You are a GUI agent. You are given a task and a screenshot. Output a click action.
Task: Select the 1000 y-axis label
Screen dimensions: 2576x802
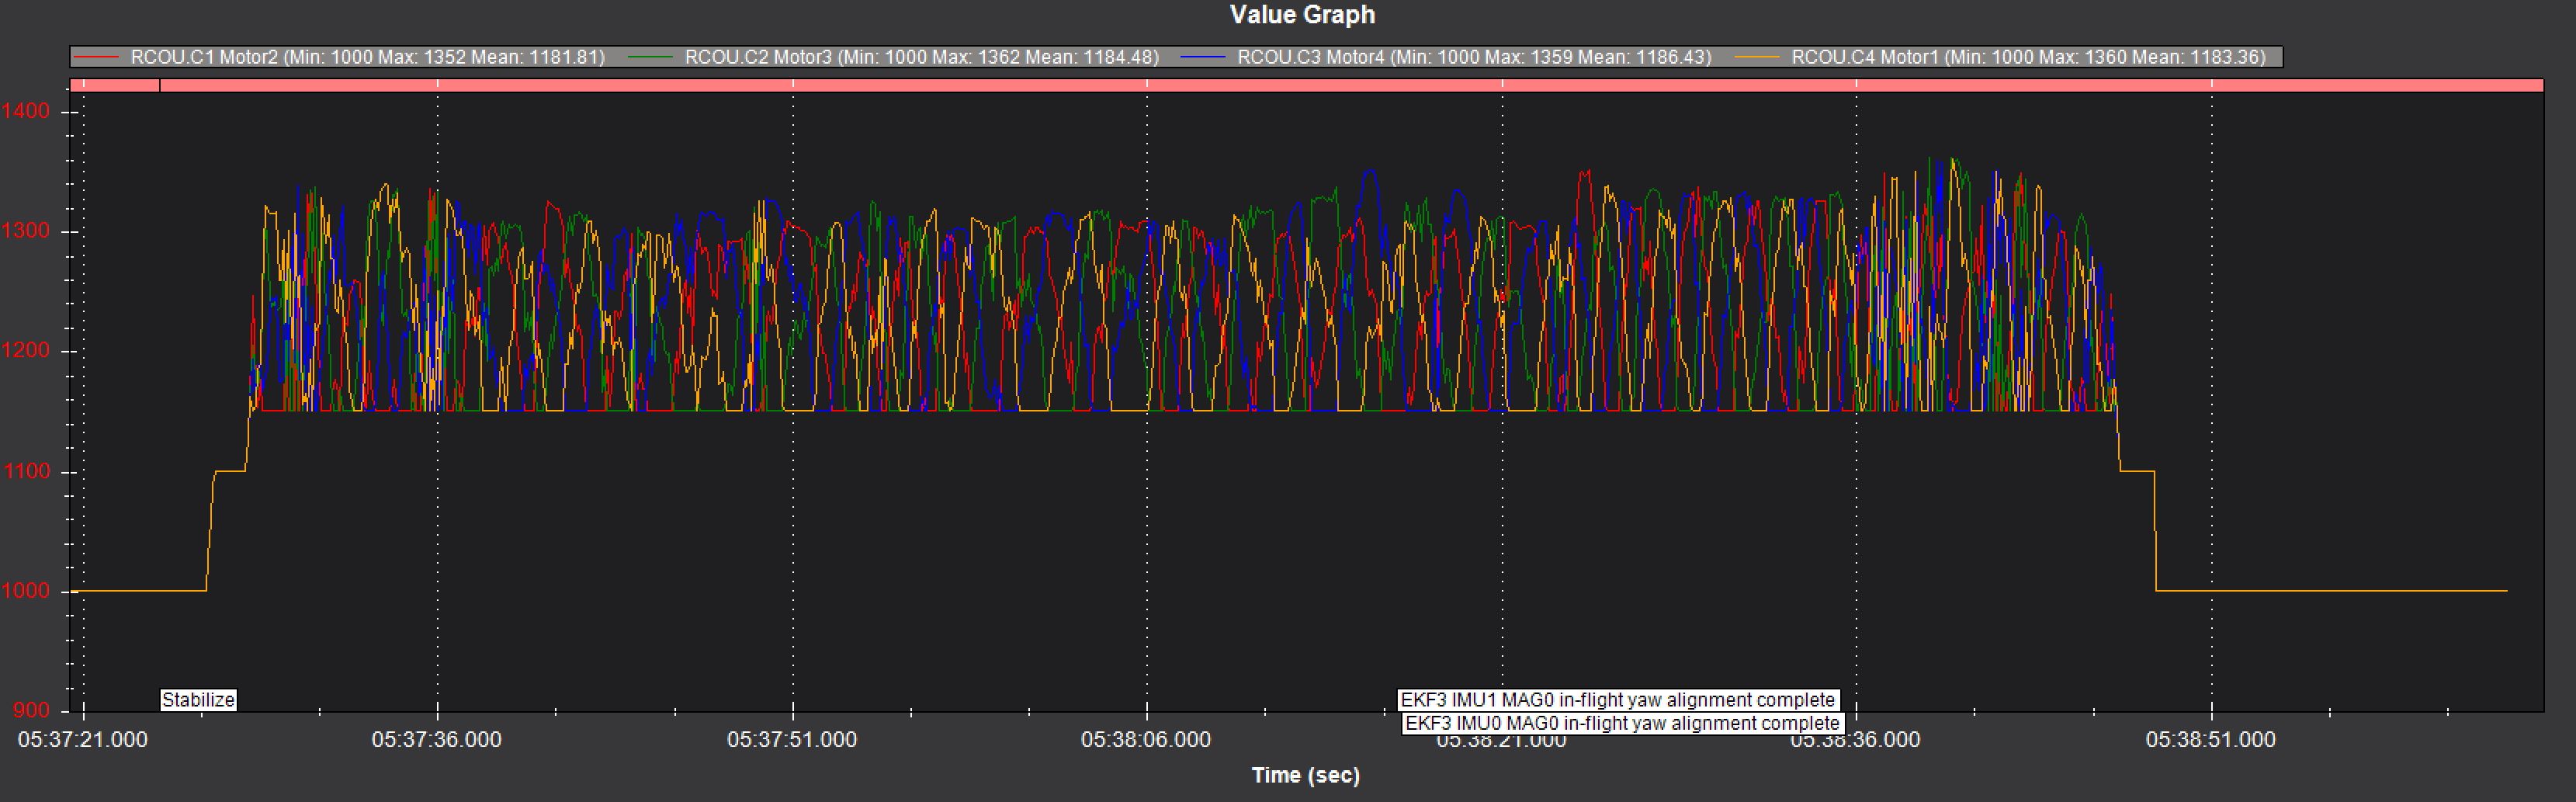click(x=26, y=591)
